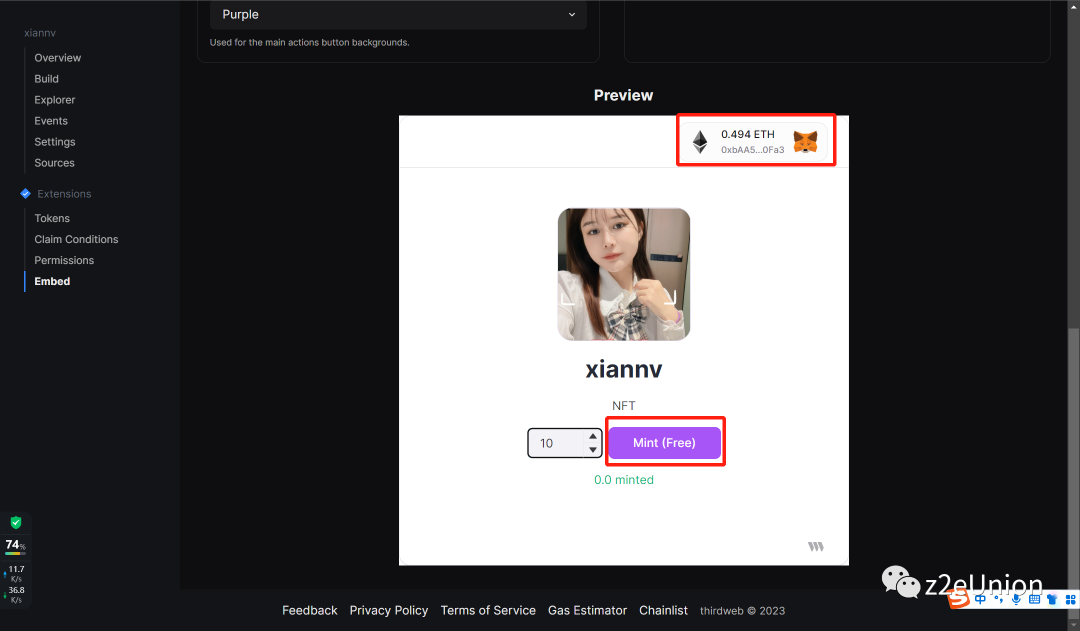Open Claim Conditions in sidebar

coord(76,239)
